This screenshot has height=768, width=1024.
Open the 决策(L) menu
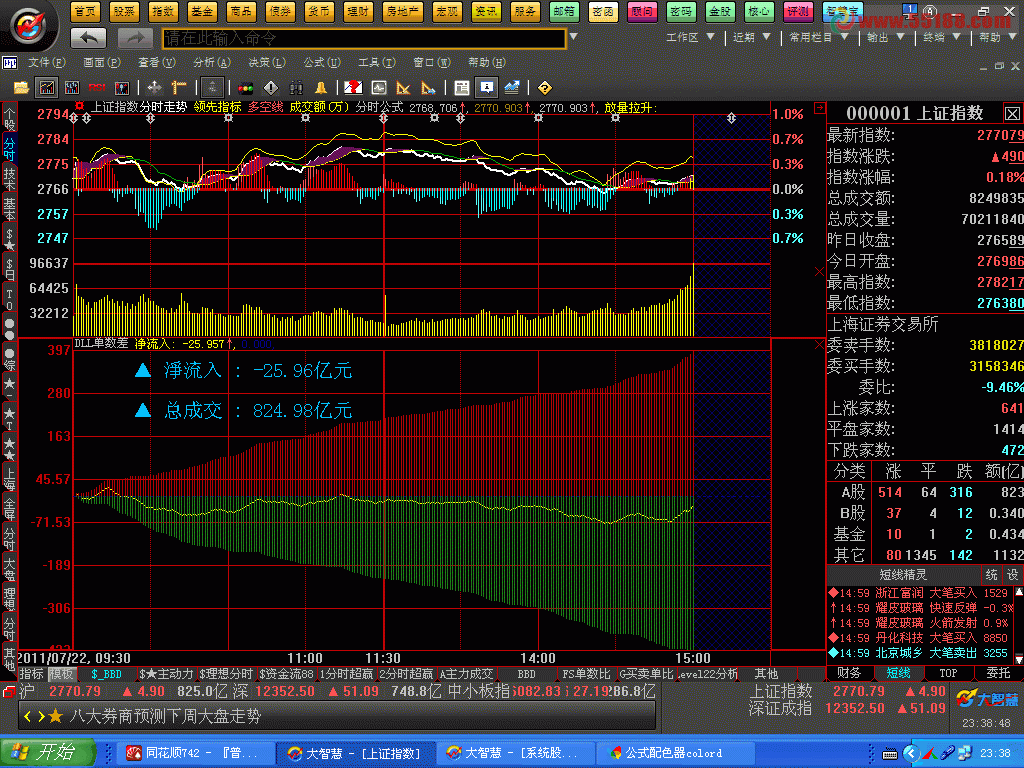pyautogui.click(x=266, y=63)
